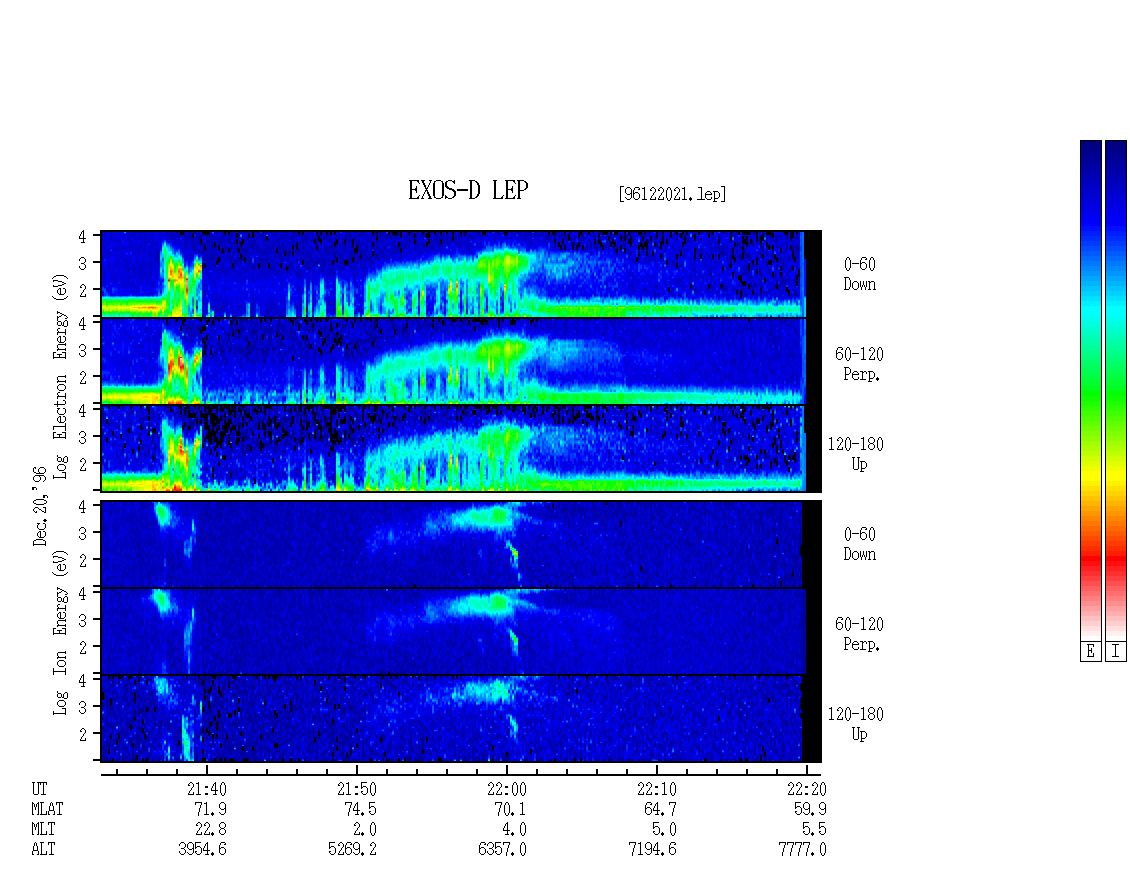Click the electron 0-60 Down pitch angle label
Image resolution: width=1130 pixels, height=875 pixels.
click(860, 274)
